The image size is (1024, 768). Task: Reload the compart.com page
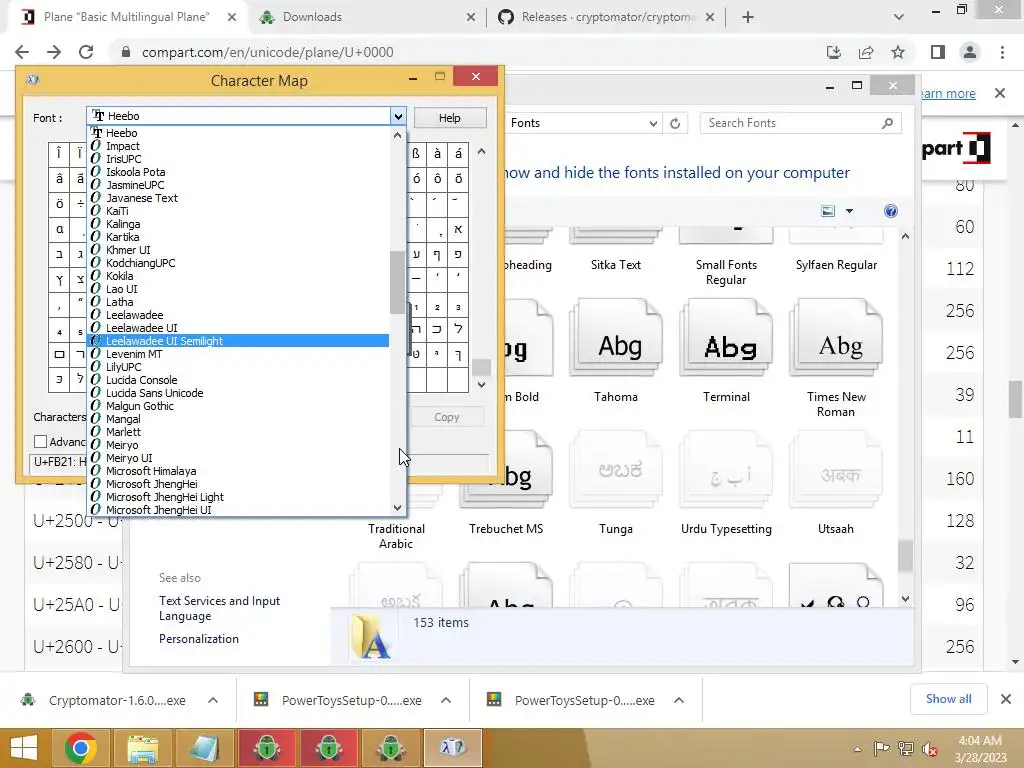[x=86, y=52]
